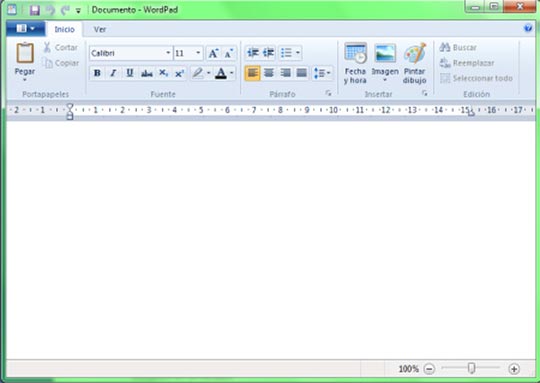Click Reemplazar button
Image resolution: width=540 pixels, height=383 pixels.
tap(467, 63)
